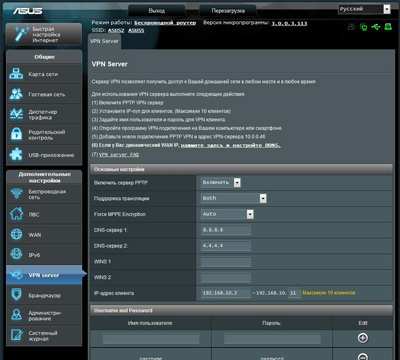The image size is (400, 360).
Task: Select Карта сети menu label
Action: coord(43,74)
